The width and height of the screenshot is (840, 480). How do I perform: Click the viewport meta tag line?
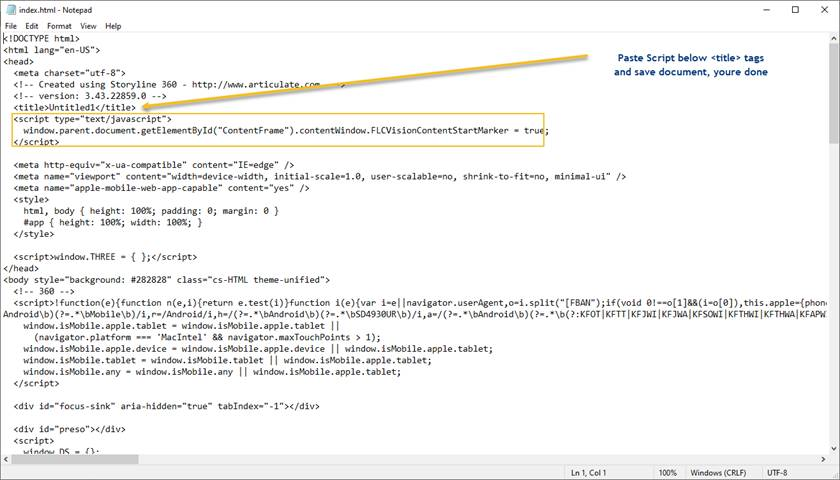(320, 176)
